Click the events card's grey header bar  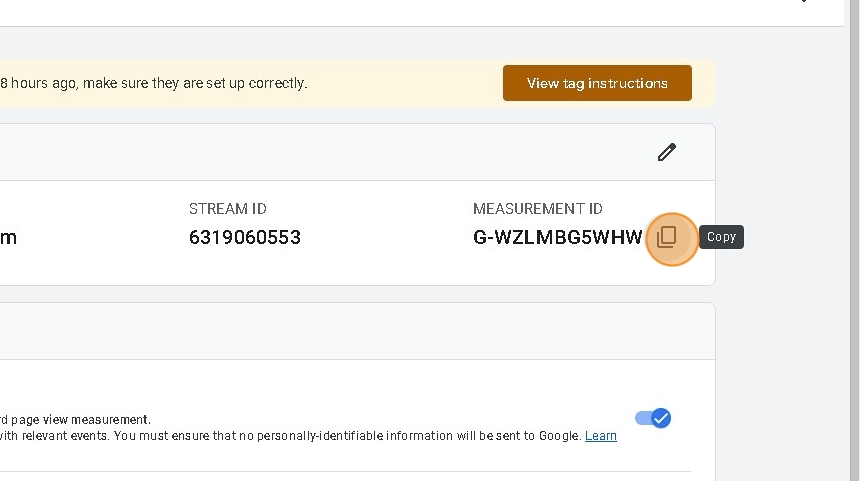(x=350, y=331)
